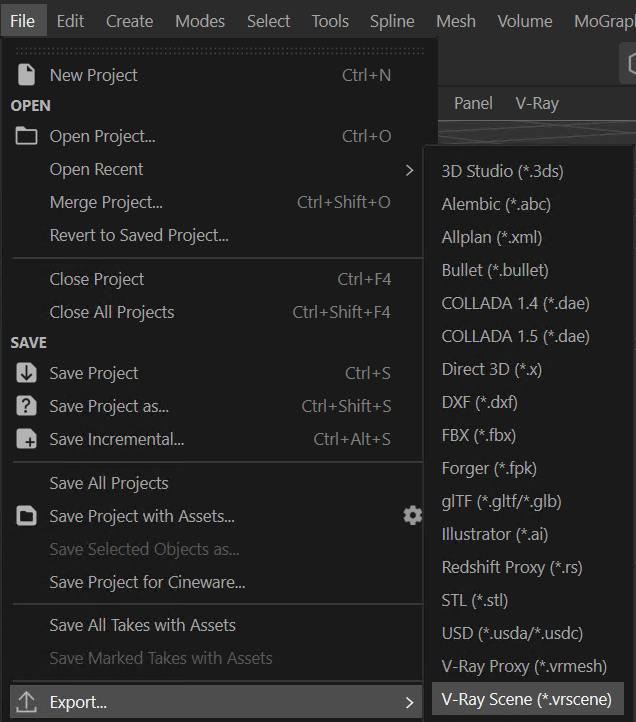The image size is (636, 722).
Task: Select USD (*.usda/*.usdc) export format
Action: (x=512, y=633)
